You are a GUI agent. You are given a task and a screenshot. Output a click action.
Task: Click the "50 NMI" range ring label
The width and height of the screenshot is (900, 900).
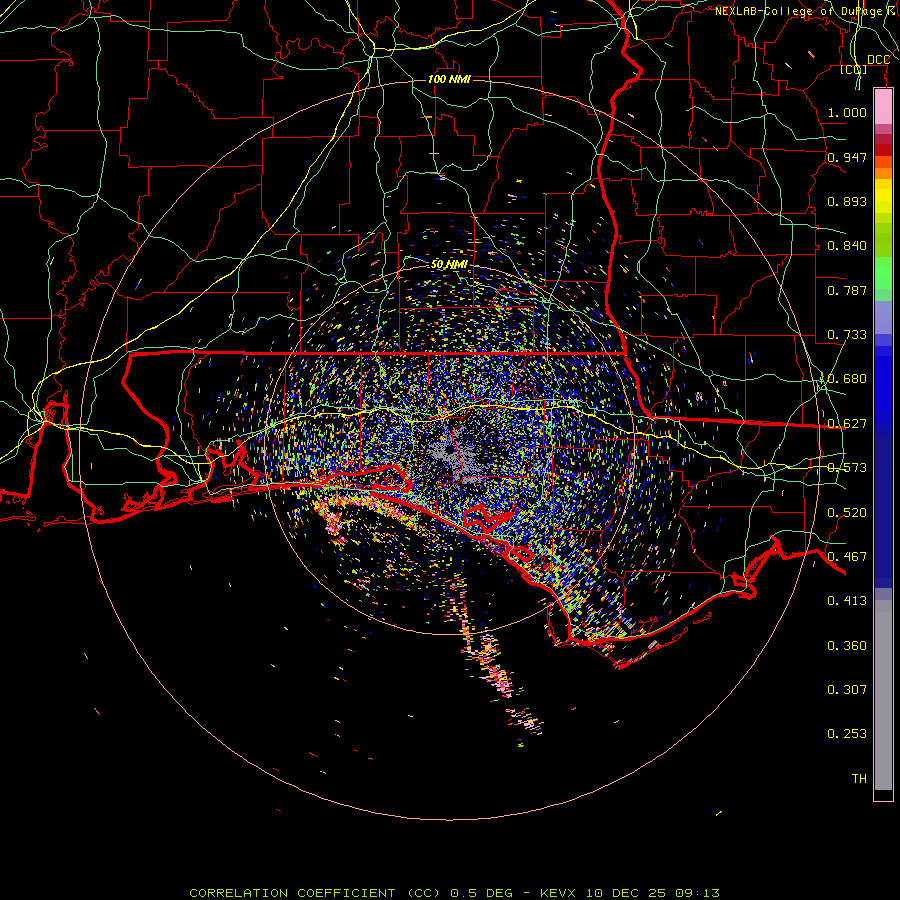[x=449, y=264]
